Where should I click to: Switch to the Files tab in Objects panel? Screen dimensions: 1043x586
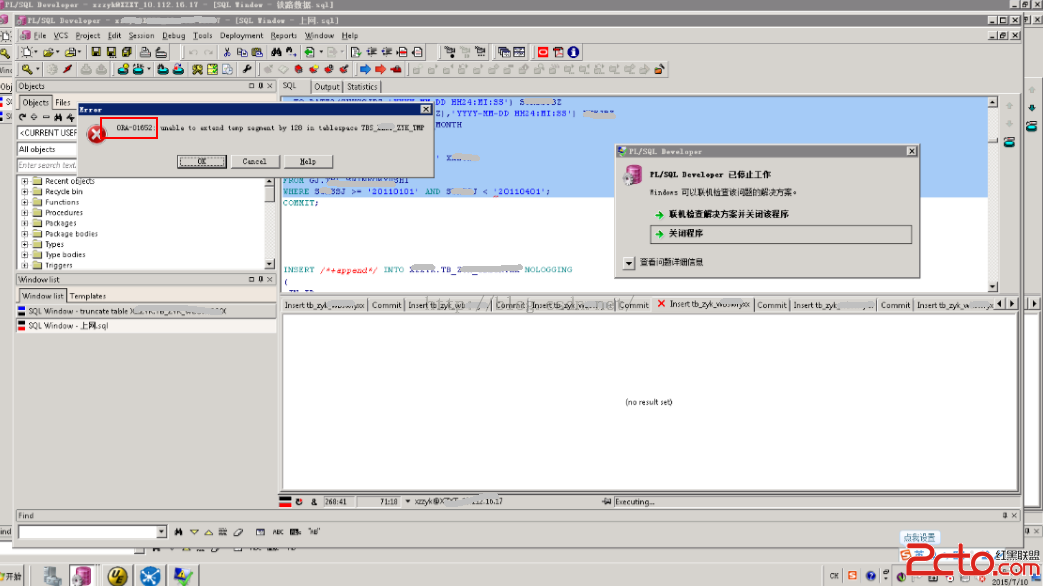click(63, 102)
